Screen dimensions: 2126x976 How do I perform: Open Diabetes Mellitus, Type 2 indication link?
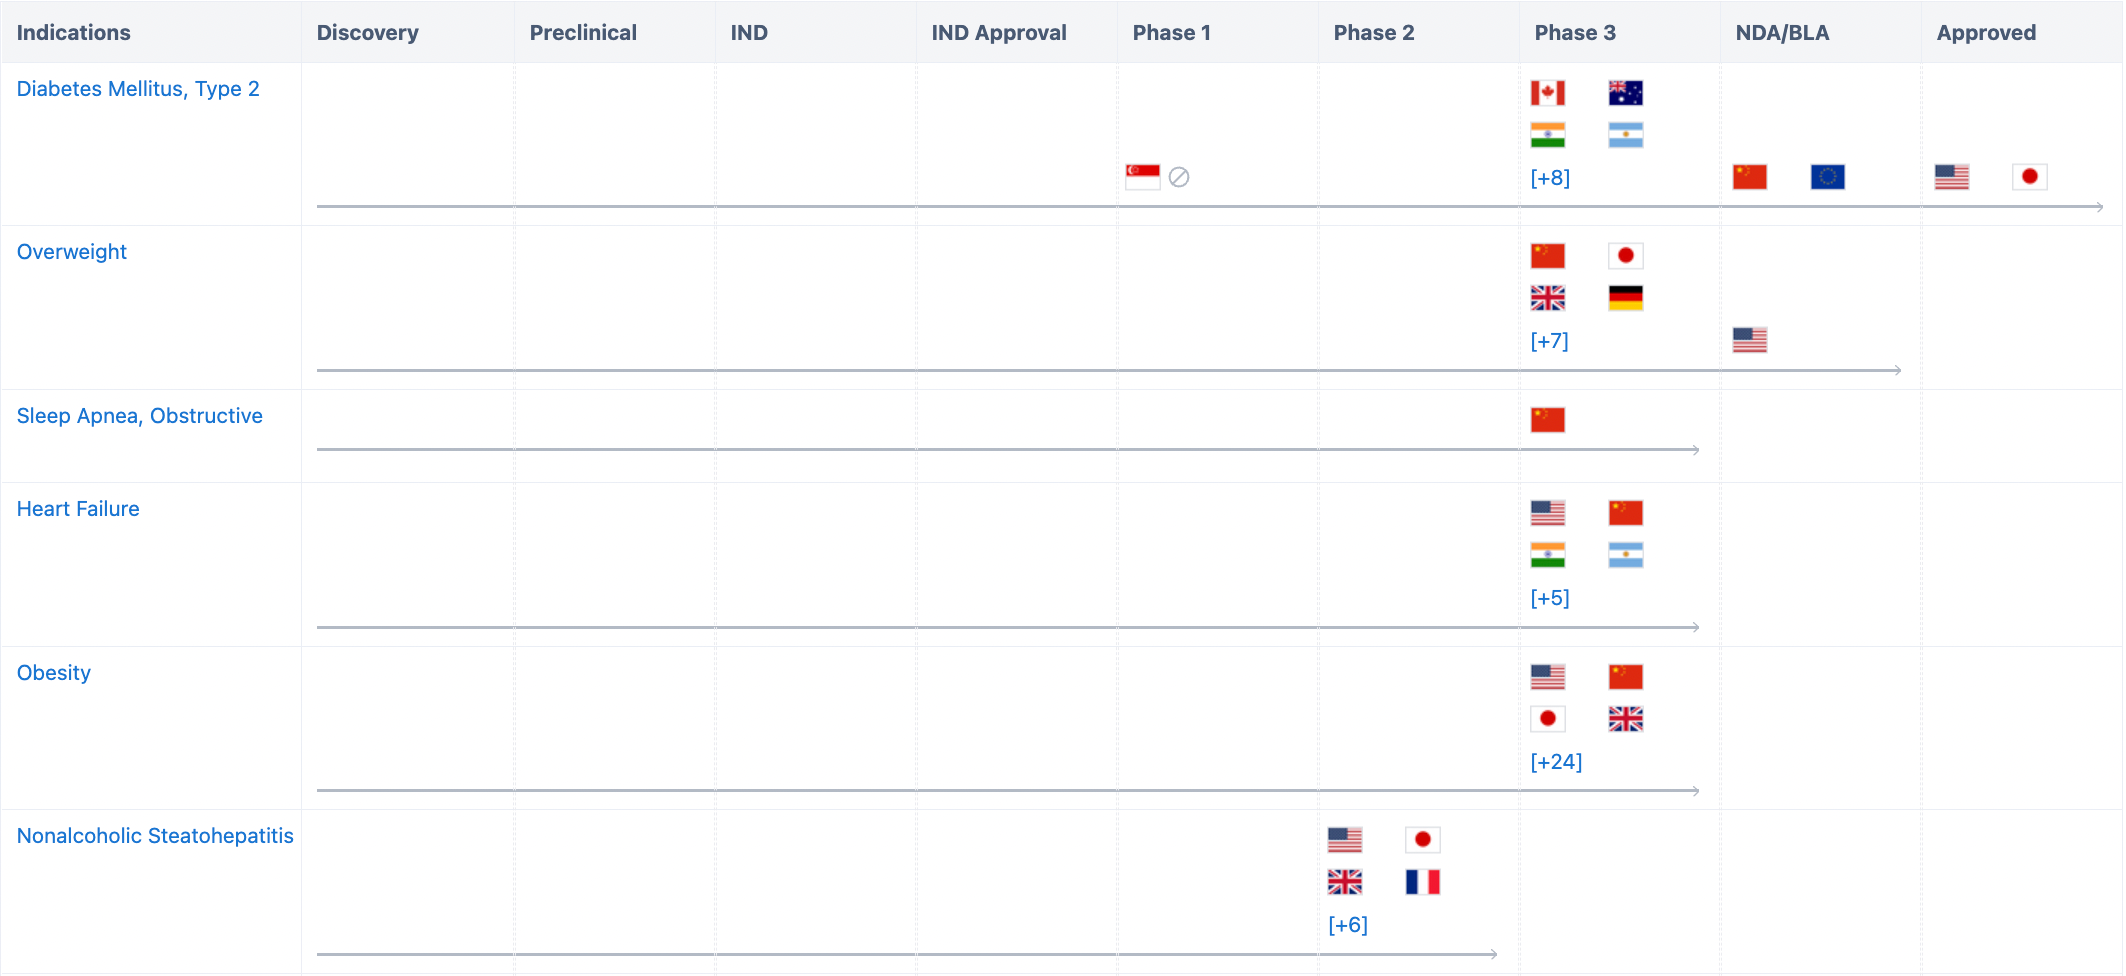click(138, 89)
